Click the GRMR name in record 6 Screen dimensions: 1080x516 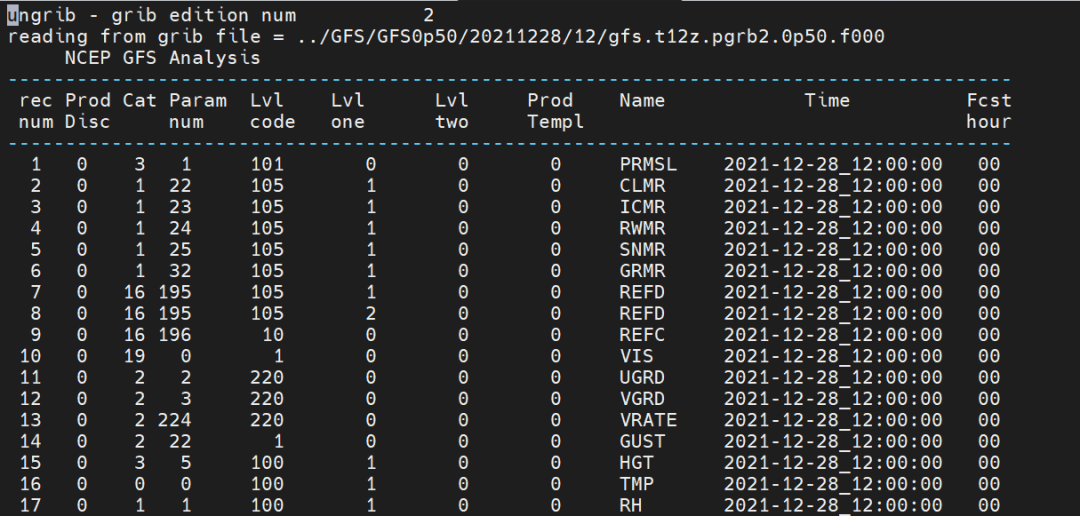pyautogui.click(x=642, y=270)
